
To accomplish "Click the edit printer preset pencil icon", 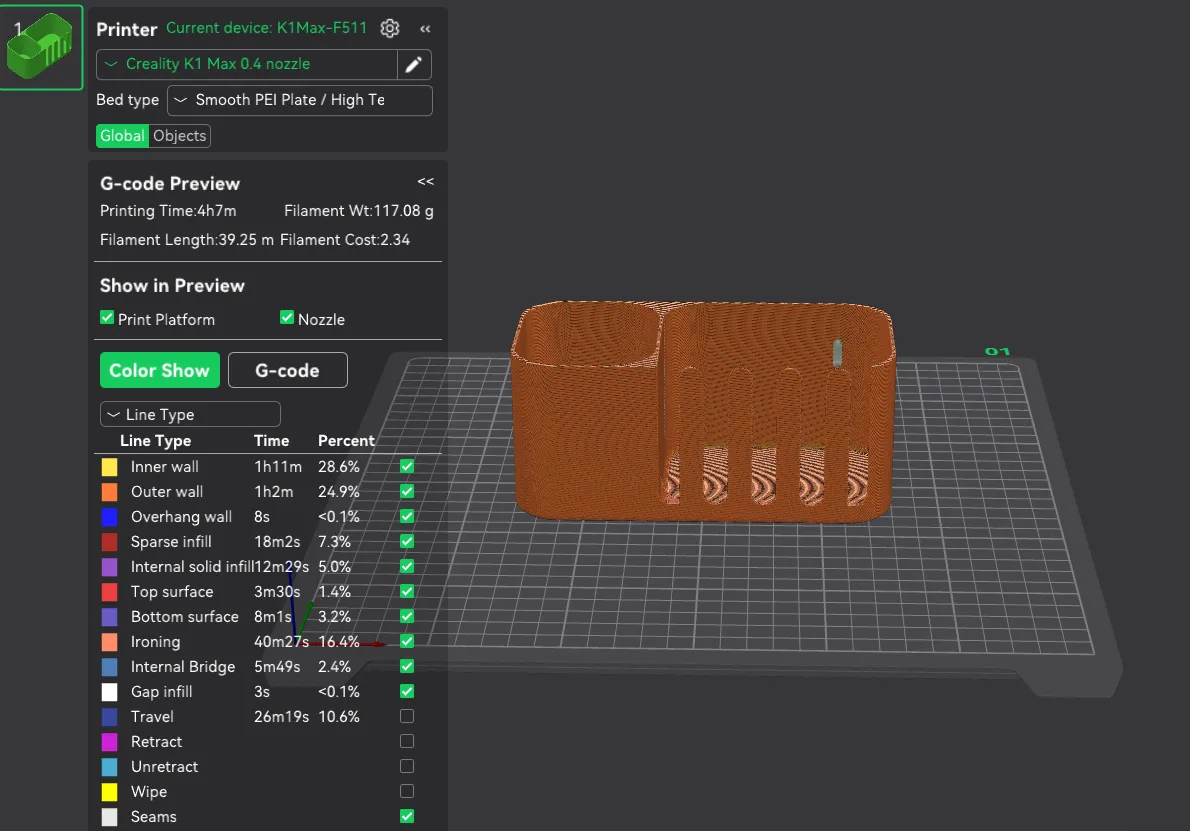I will tap(413, 65).
